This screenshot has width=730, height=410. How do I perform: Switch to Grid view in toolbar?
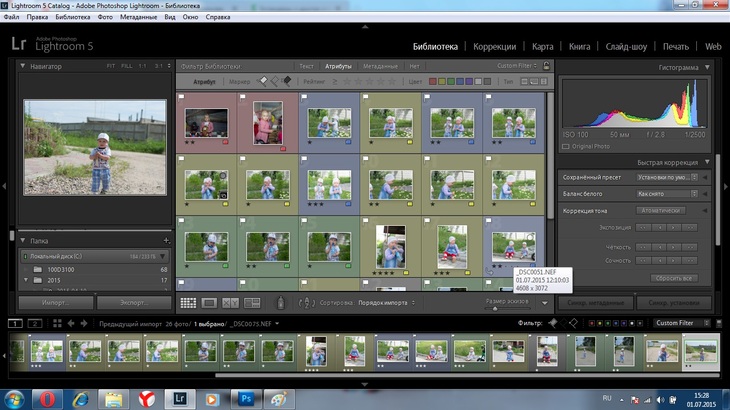(x=188, y=303)
